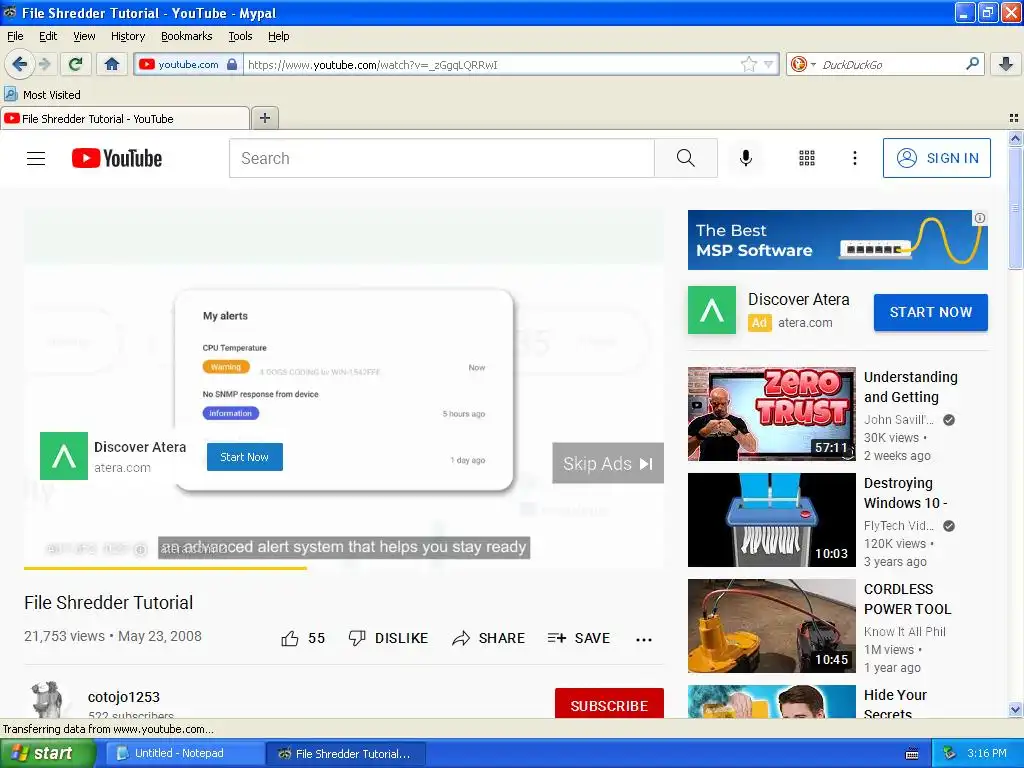Click the padlock site security icon
This screenshot has width=1024, height=768.
(x=232, y=64)
